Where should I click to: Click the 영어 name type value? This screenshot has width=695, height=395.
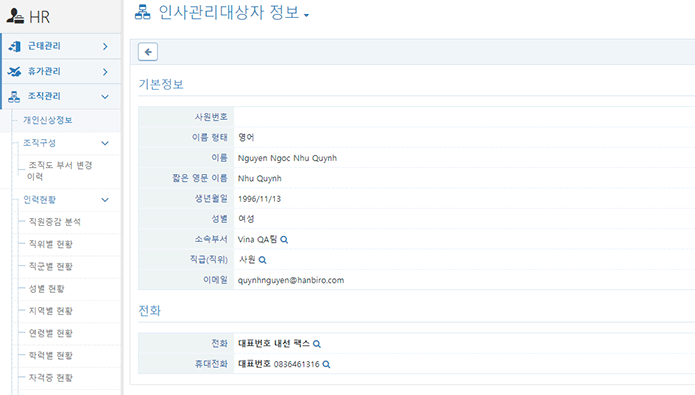coord(246,137)
